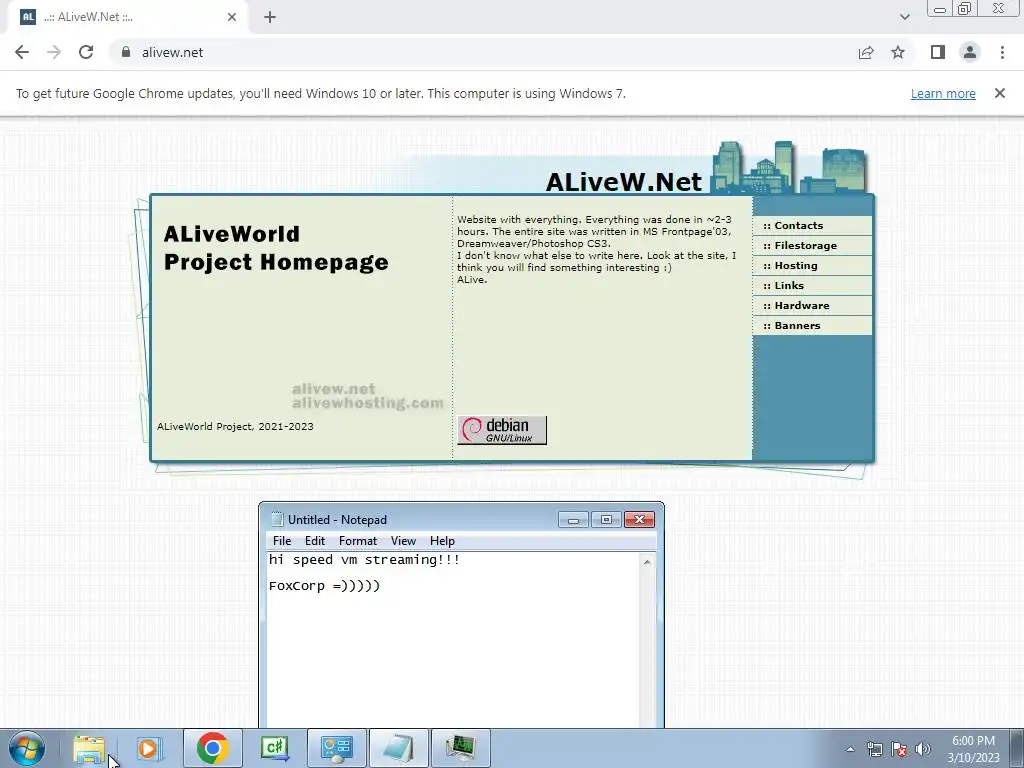The height and width of the screenshot is (768, 1024).
Task: Open Windows Explorer from taskbar
Action: [x=89, y=748]
